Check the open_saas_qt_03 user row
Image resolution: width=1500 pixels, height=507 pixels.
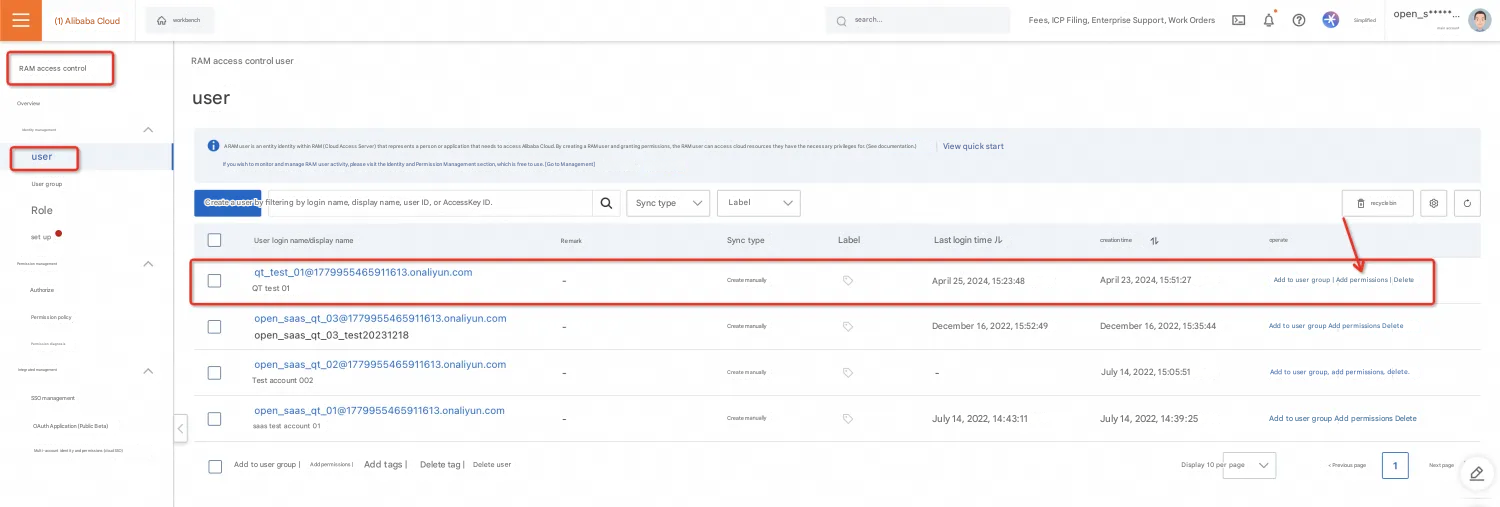pyautogui.click(x=214, y=327)
